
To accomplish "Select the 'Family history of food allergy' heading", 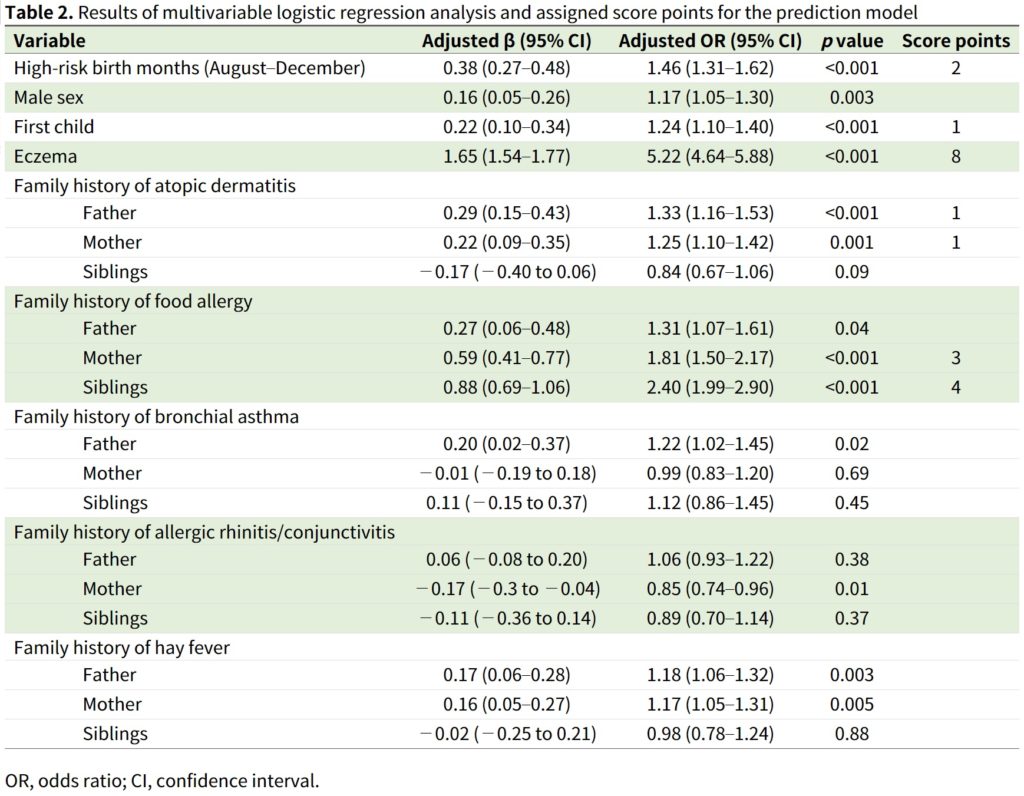I will point(133,300).
